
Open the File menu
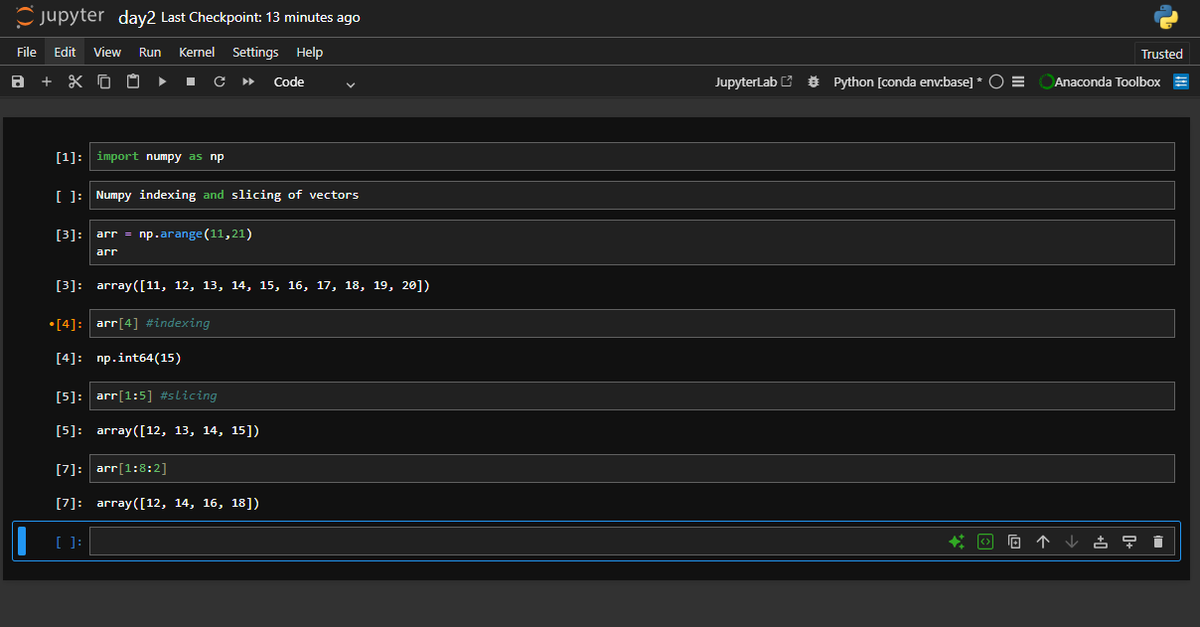pos(27,52)
